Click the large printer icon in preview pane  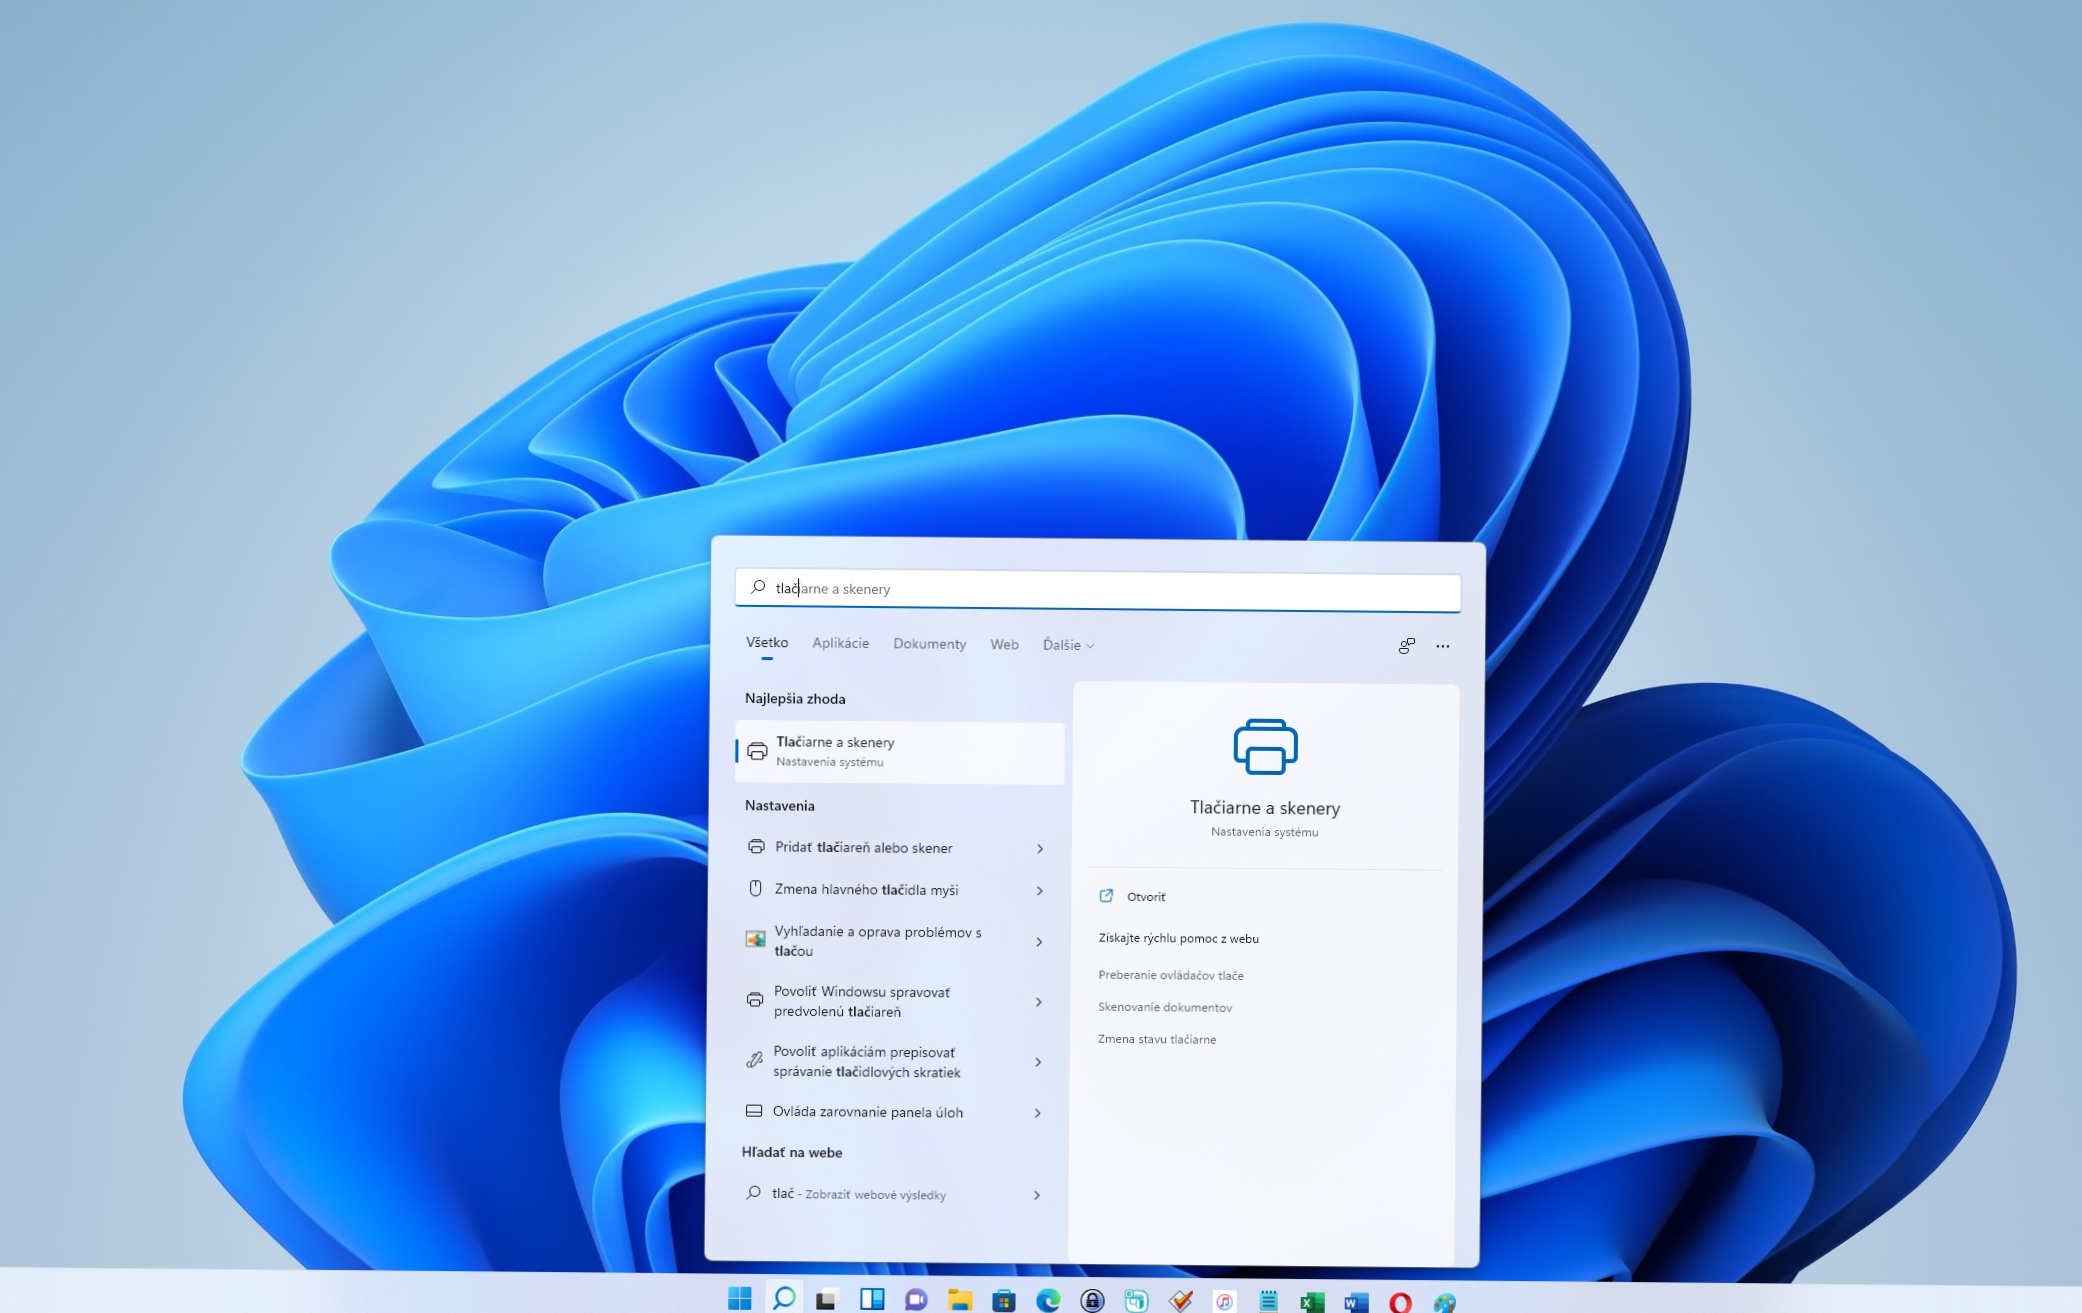[x=1265, y=746]
